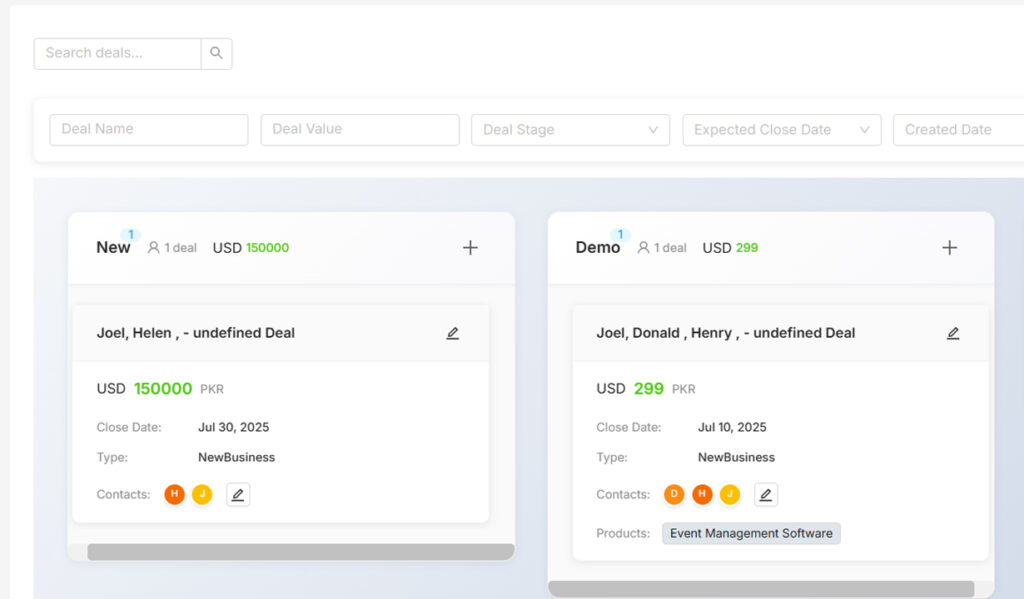Screen dimensions: 1024x599
Task: Click the D contact avatar in Demo deal
Action: coord(674,495)
